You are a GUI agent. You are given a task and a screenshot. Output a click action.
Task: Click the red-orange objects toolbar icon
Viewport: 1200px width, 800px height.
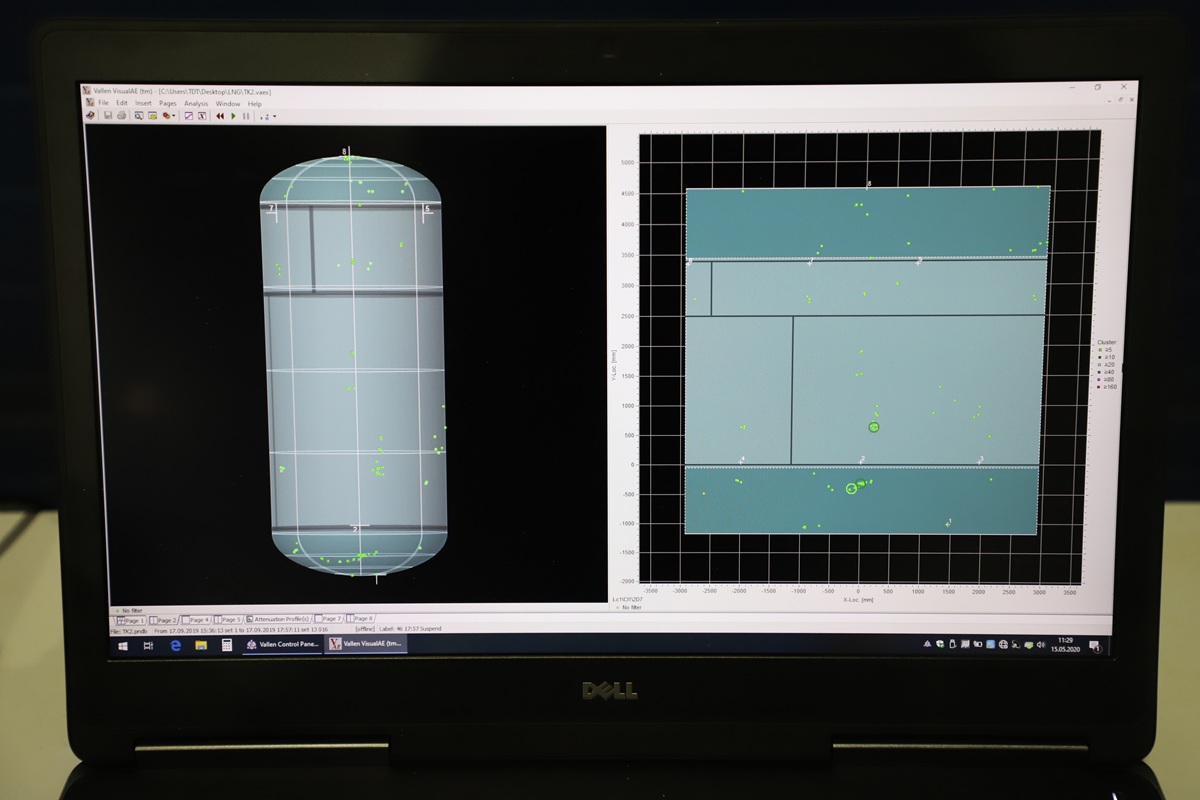[x=166, y=116]
